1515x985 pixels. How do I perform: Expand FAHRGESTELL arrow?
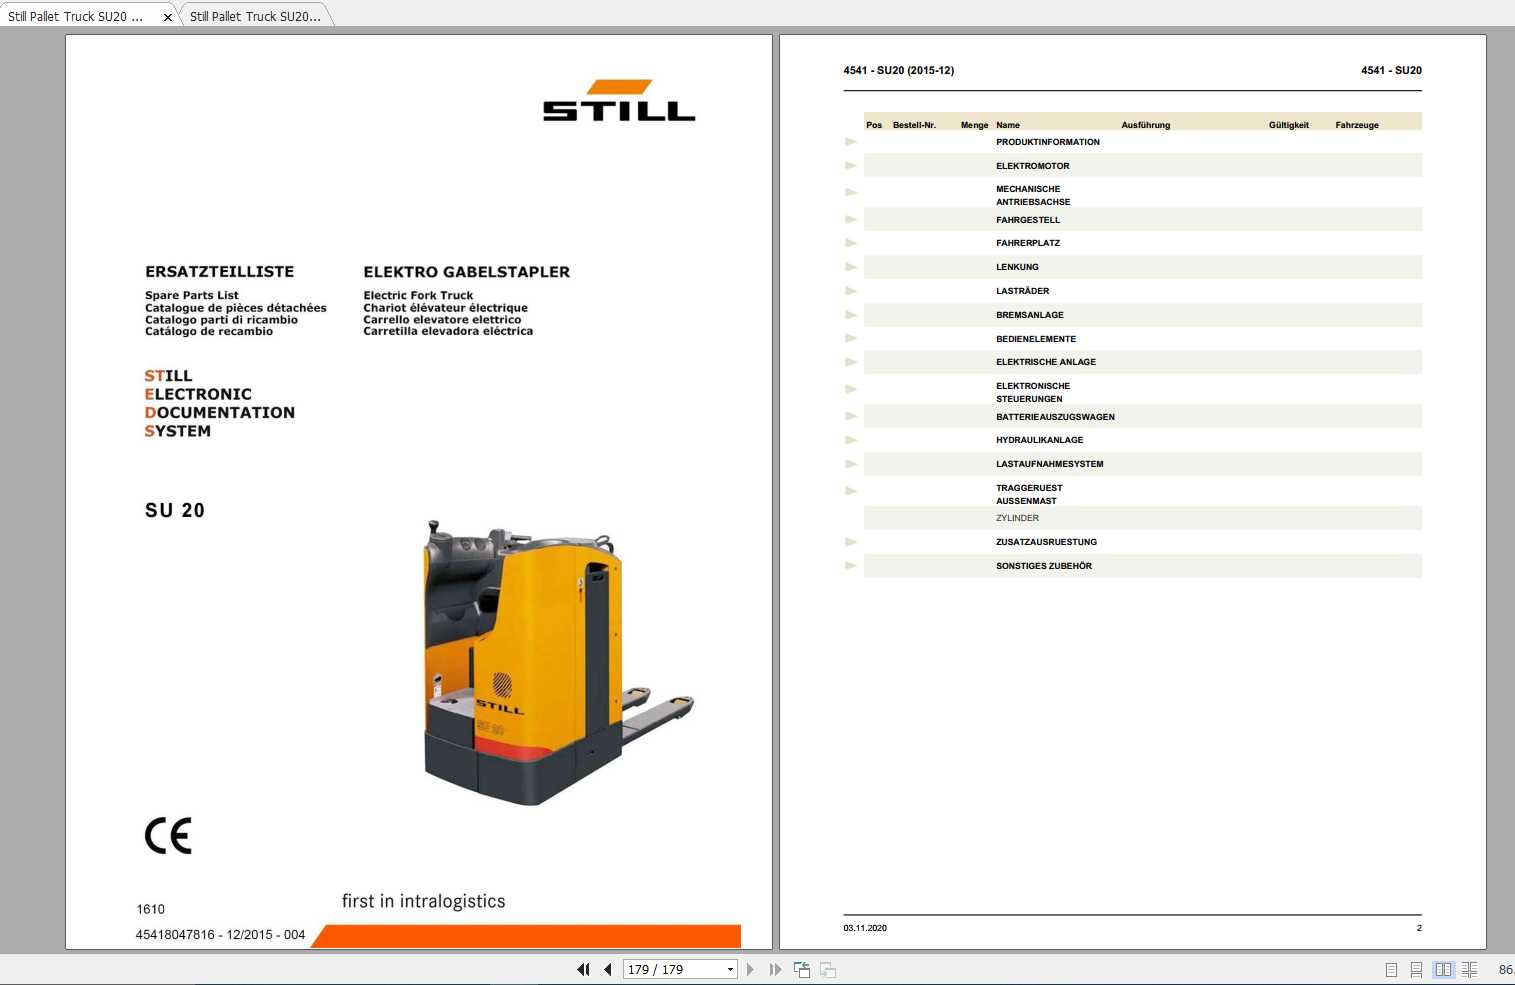pos(851,219)
